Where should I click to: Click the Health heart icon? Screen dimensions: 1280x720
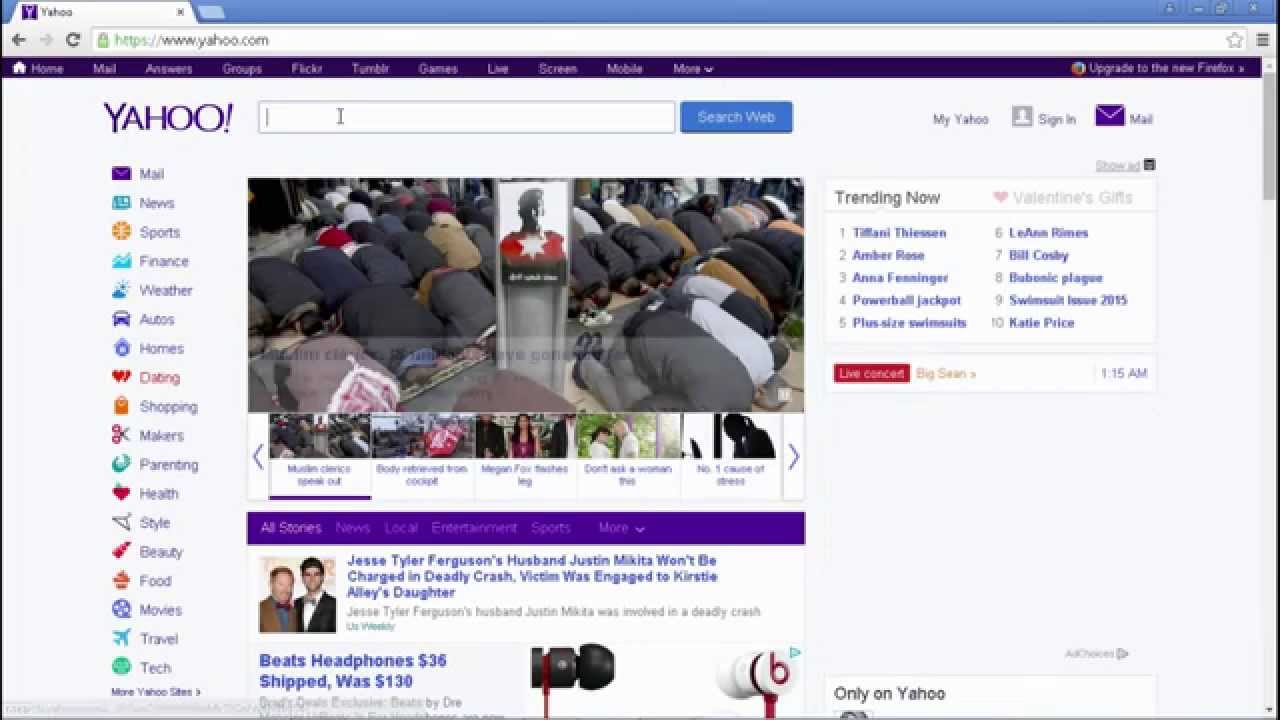[x=121, y=493]
